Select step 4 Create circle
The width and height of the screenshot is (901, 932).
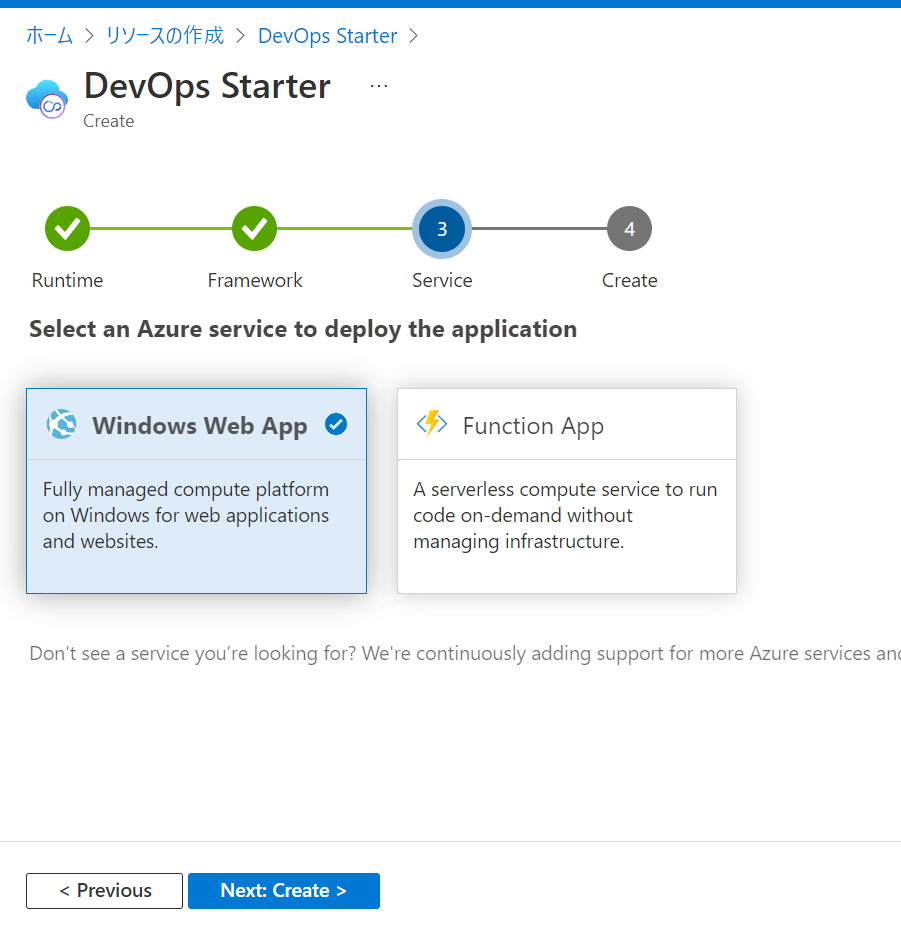(x=629, y=229)
